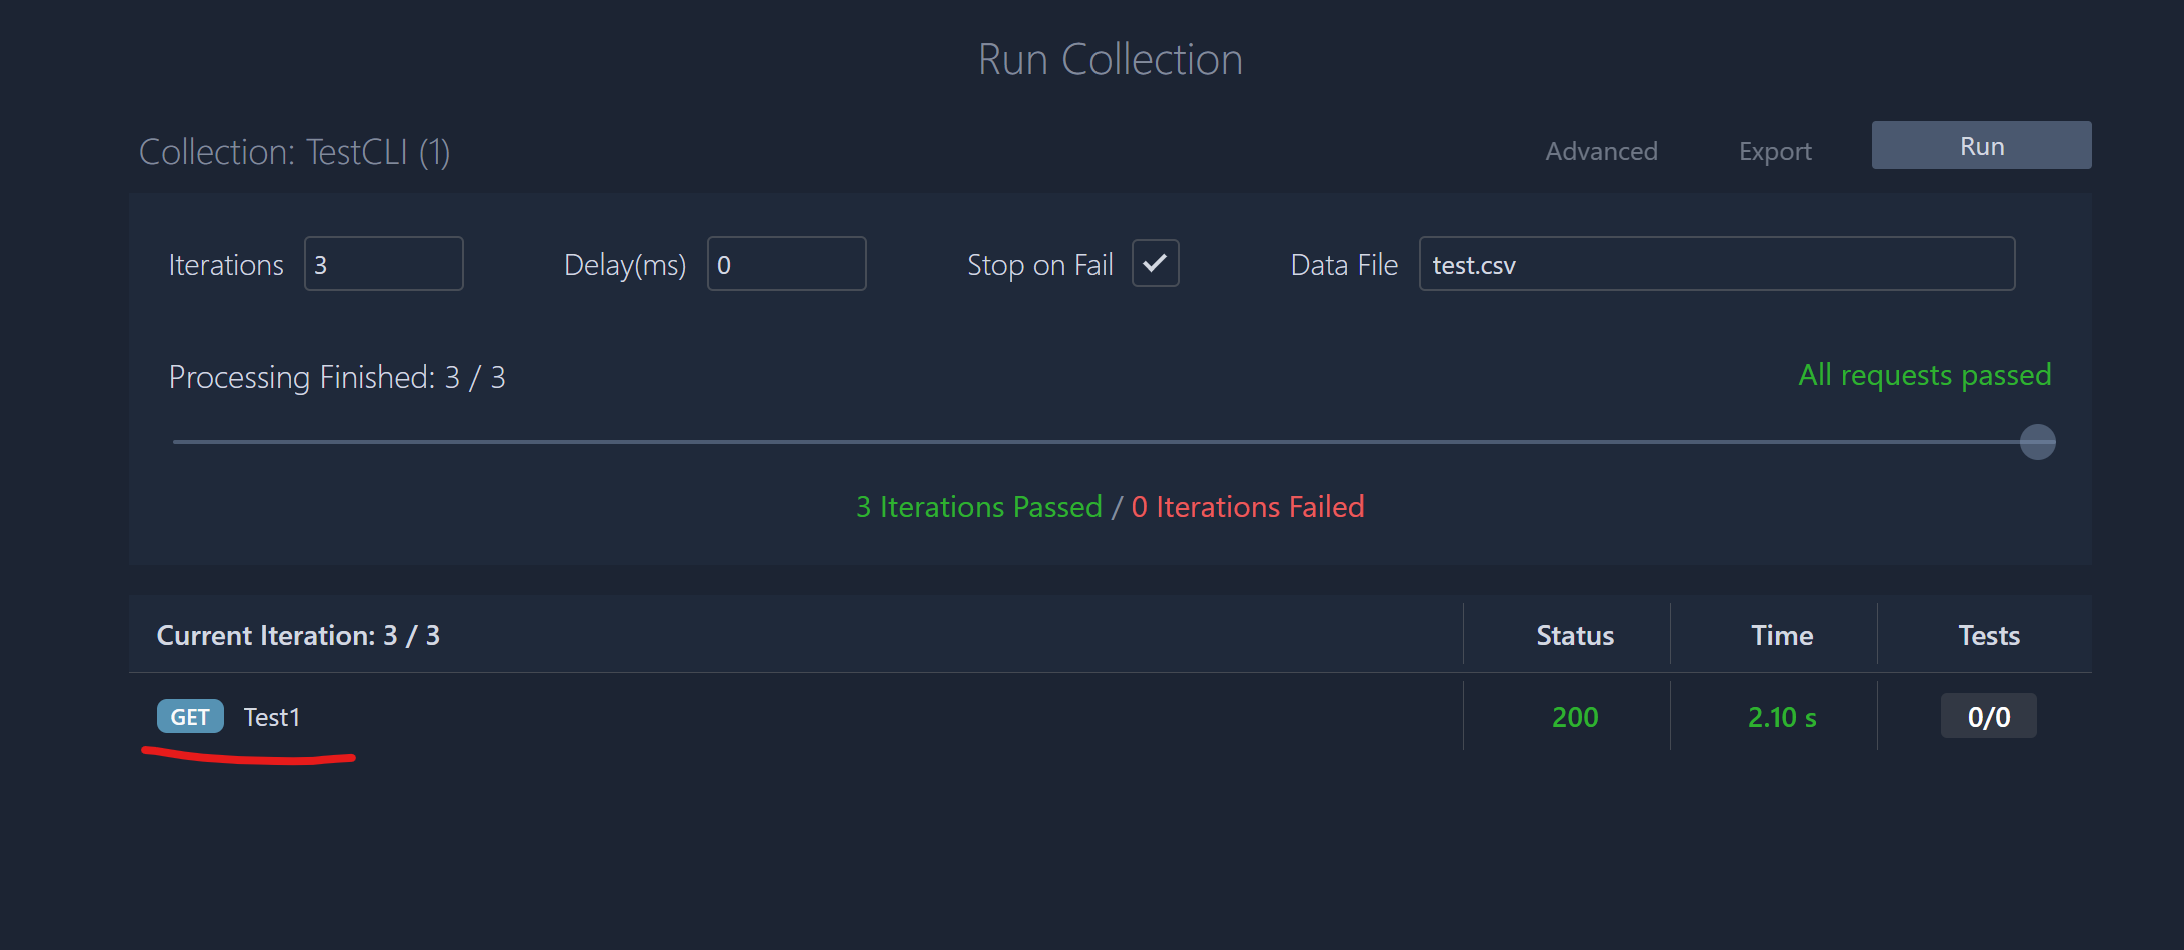Viewport: 2184px width, 950px height.
Task: Click the Data File field showing test.csv
Action: [x=1716, y=264]
